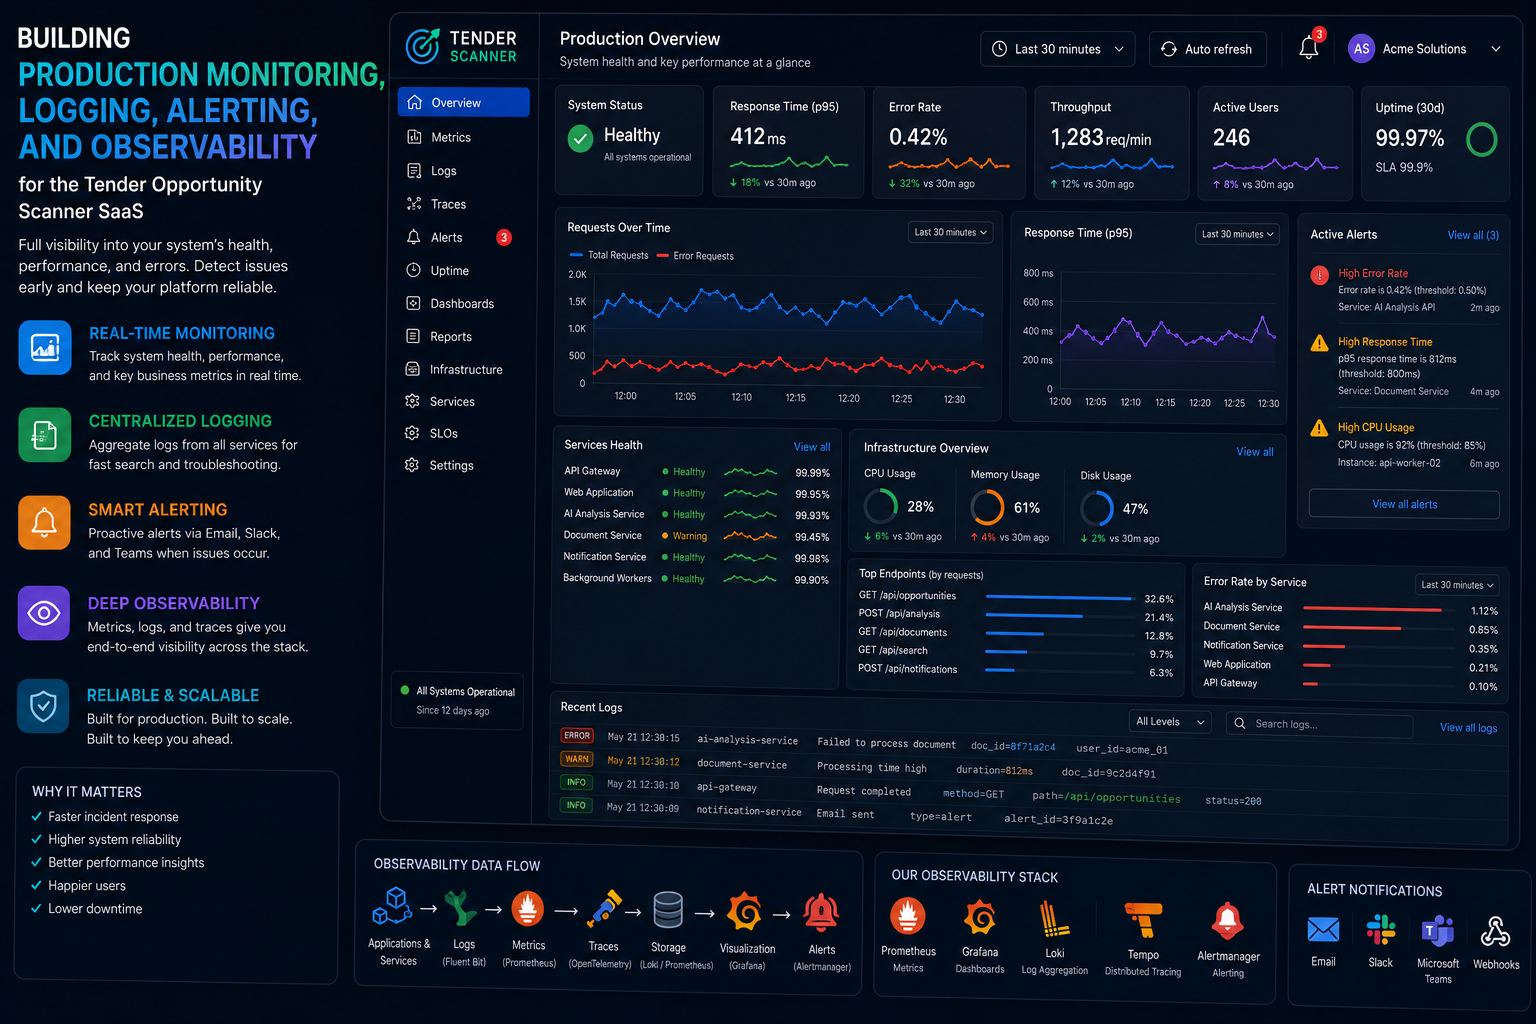This screenshot has height=1024, width=1536.
Task: Go to Infrastructure in sidebar
Action: pyautogui.click(x=464, y=369)
